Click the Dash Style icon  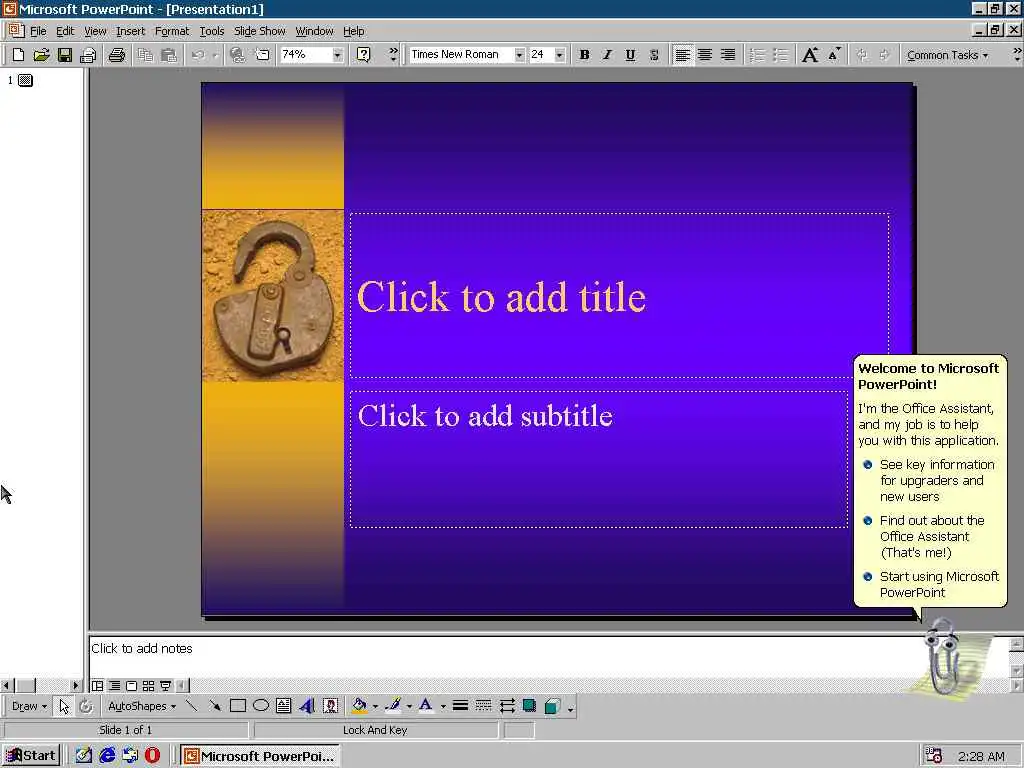(483, 705)
